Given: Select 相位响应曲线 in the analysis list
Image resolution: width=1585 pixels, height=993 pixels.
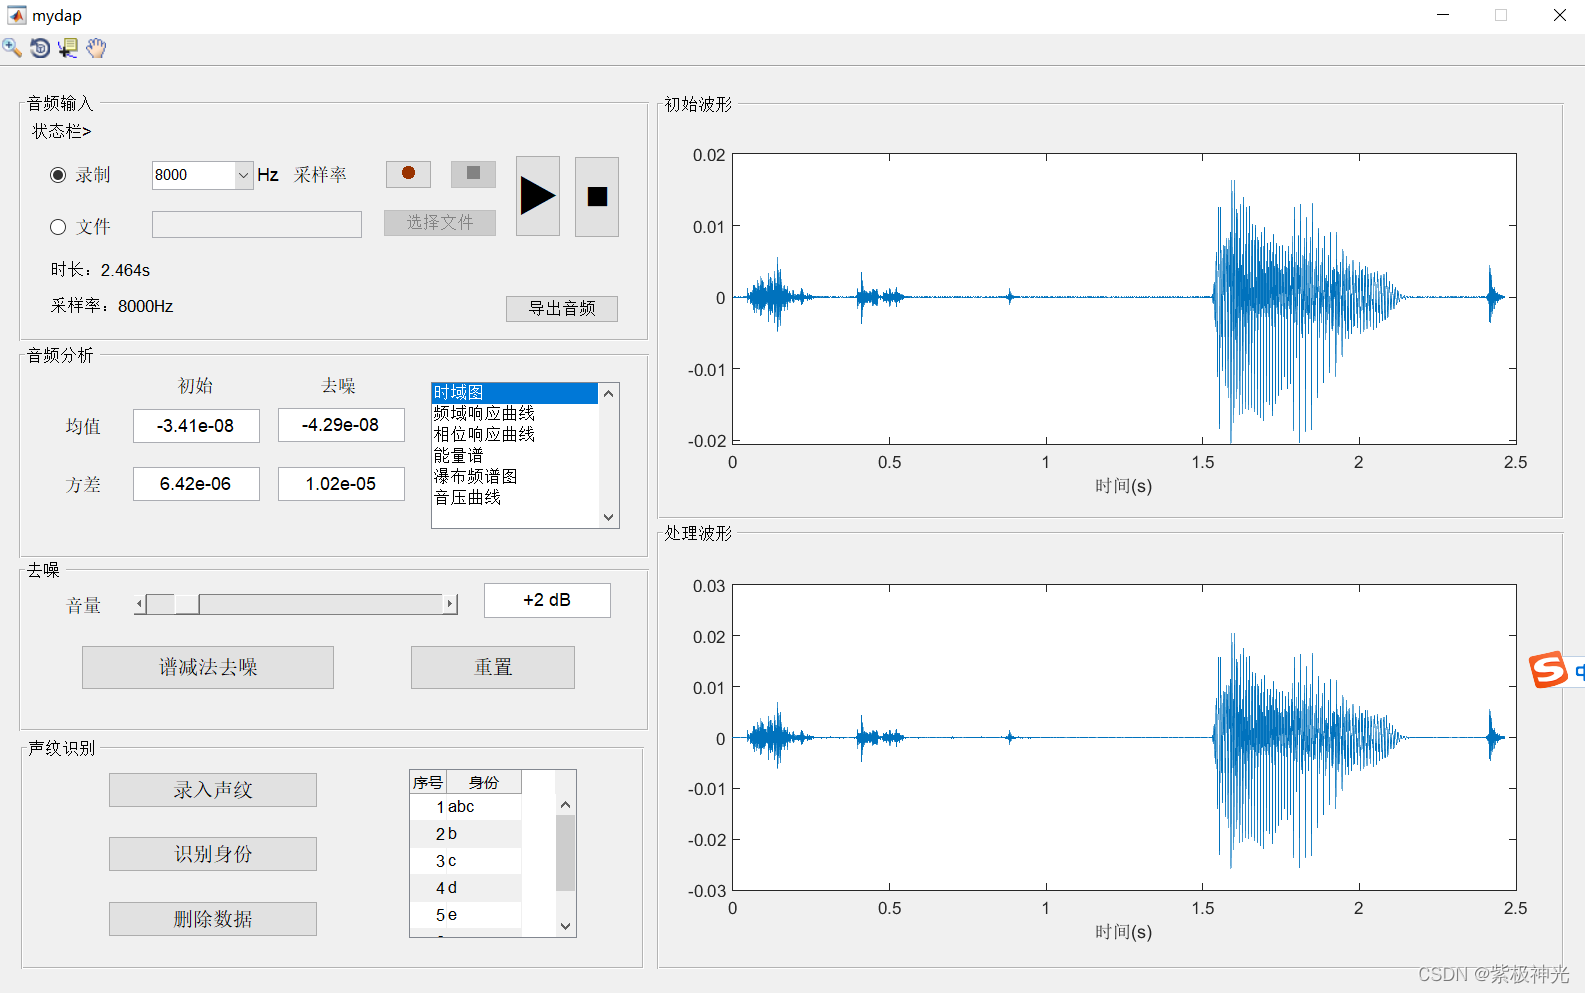Looking at the screenshot, I should pos(514,434).
